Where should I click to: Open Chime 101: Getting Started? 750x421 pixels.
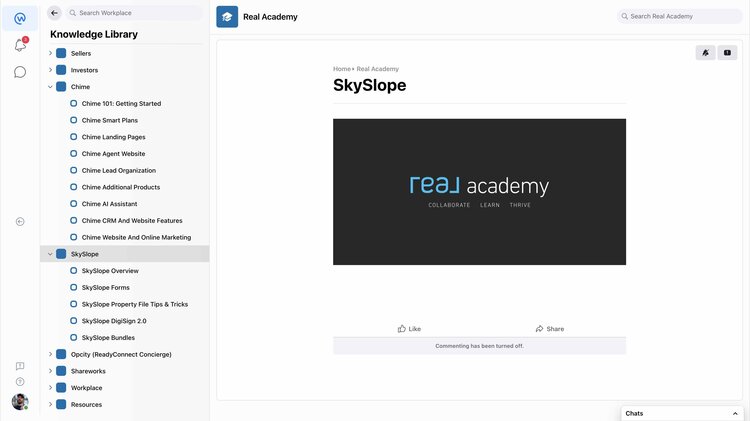tap(121, 103)
